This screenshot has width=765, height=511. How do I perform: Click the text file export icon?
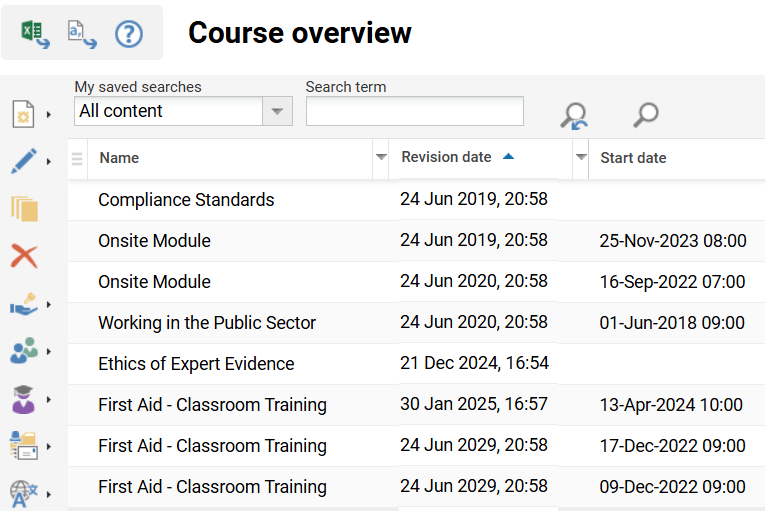(x=81, y=34)
